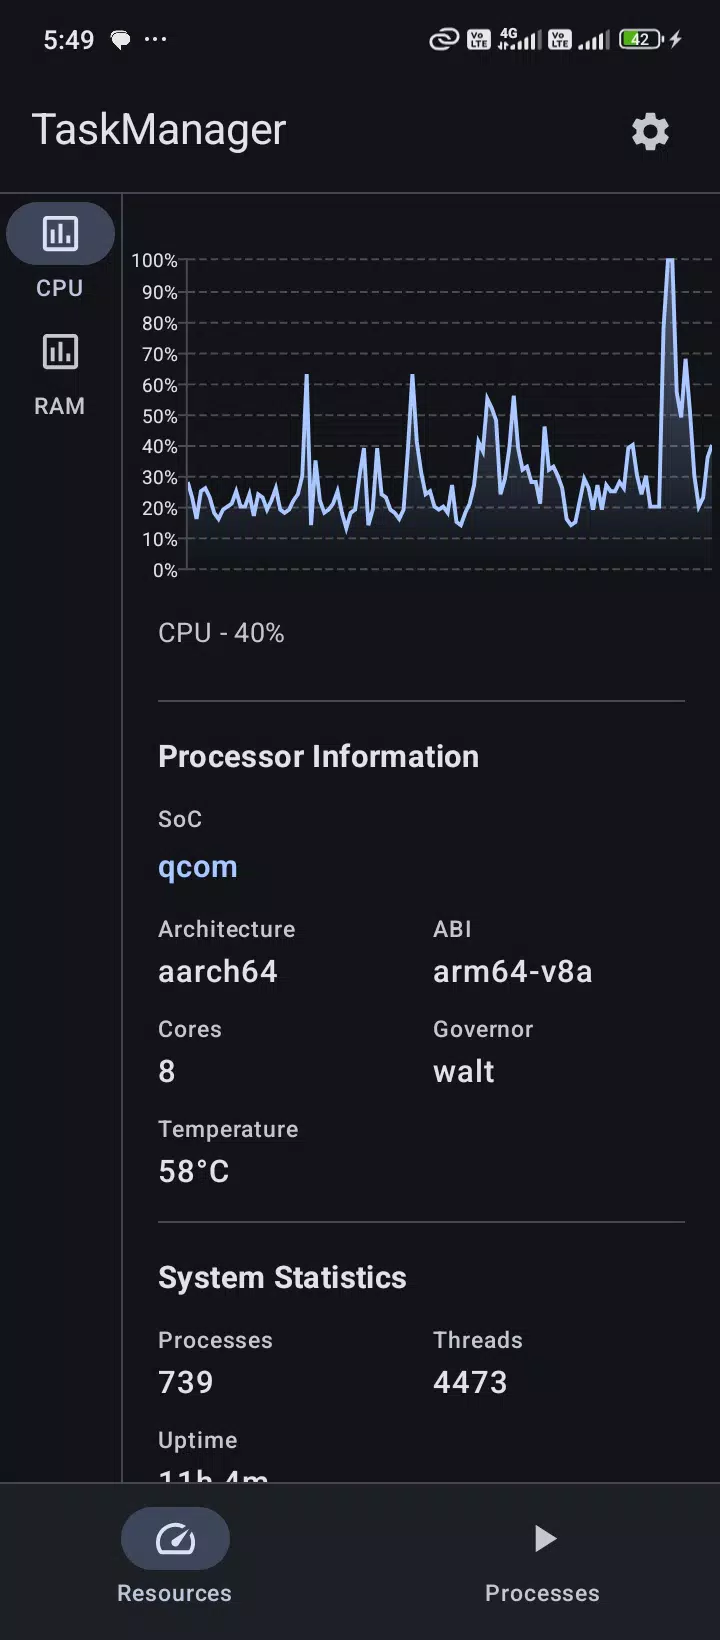The width and height of the screenshot is (720, 1640).
Task: Select the CPU chart icon in sidebar
Action: [x=60, y=234]
